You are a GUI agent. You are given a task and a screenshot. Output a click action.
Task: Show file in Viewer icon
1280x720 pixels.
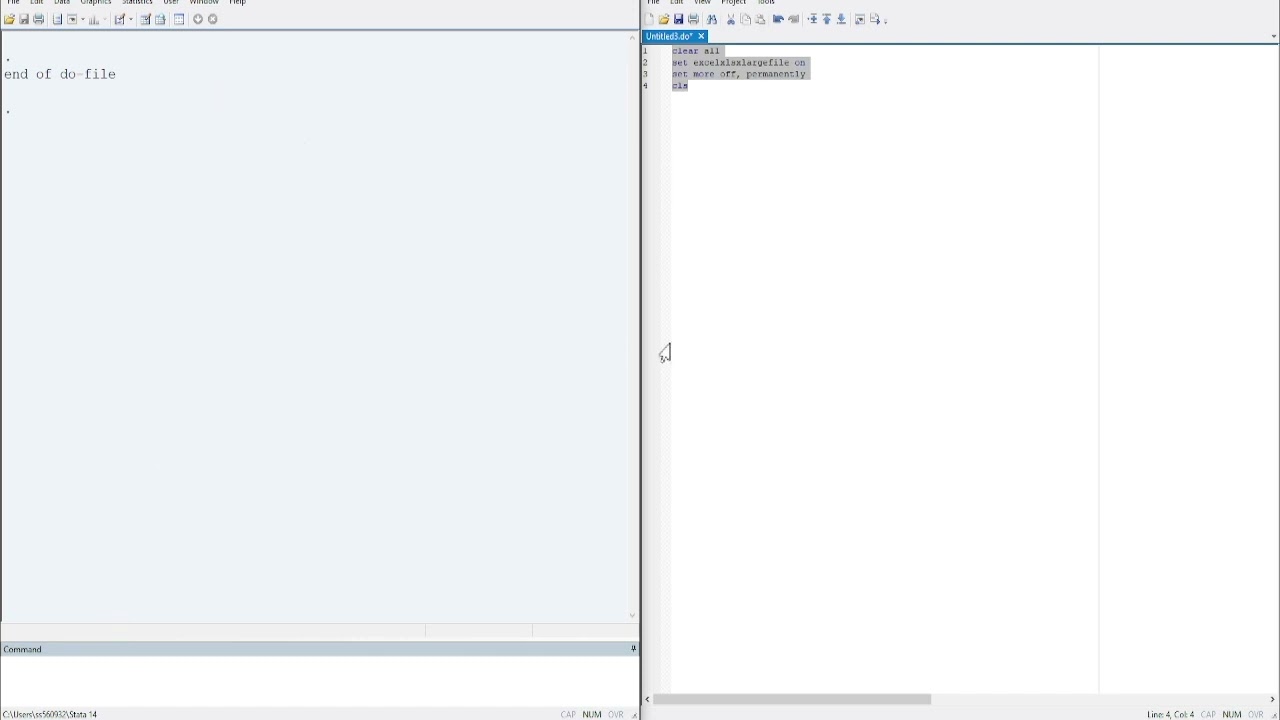(x=860, y=19)
